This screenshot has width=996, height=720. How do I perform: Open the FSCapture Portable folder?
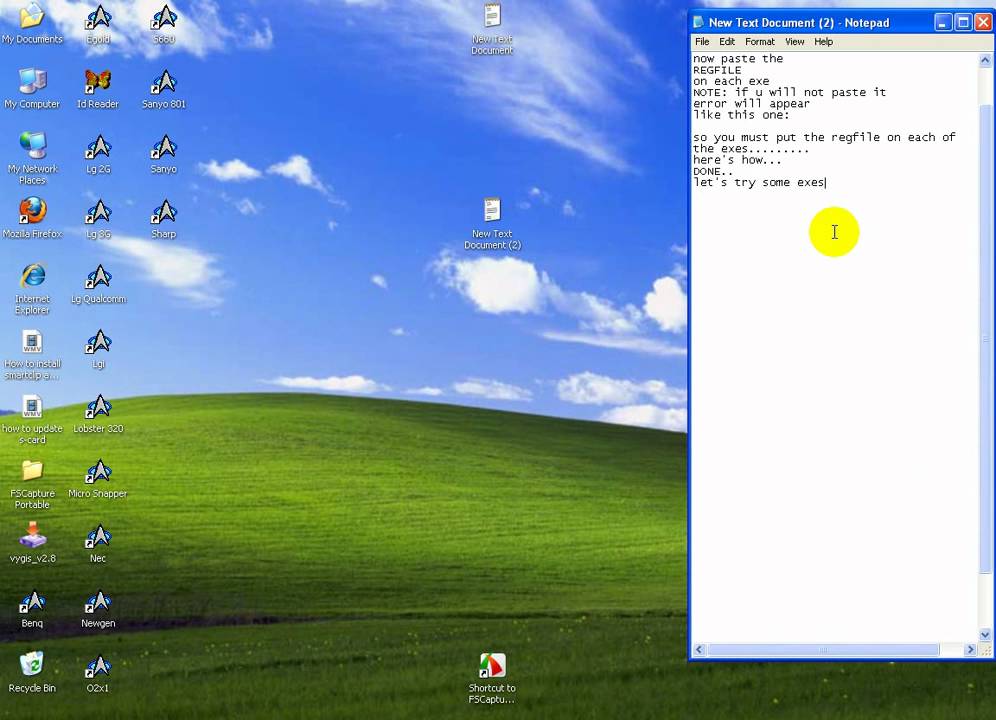point(32,484)
